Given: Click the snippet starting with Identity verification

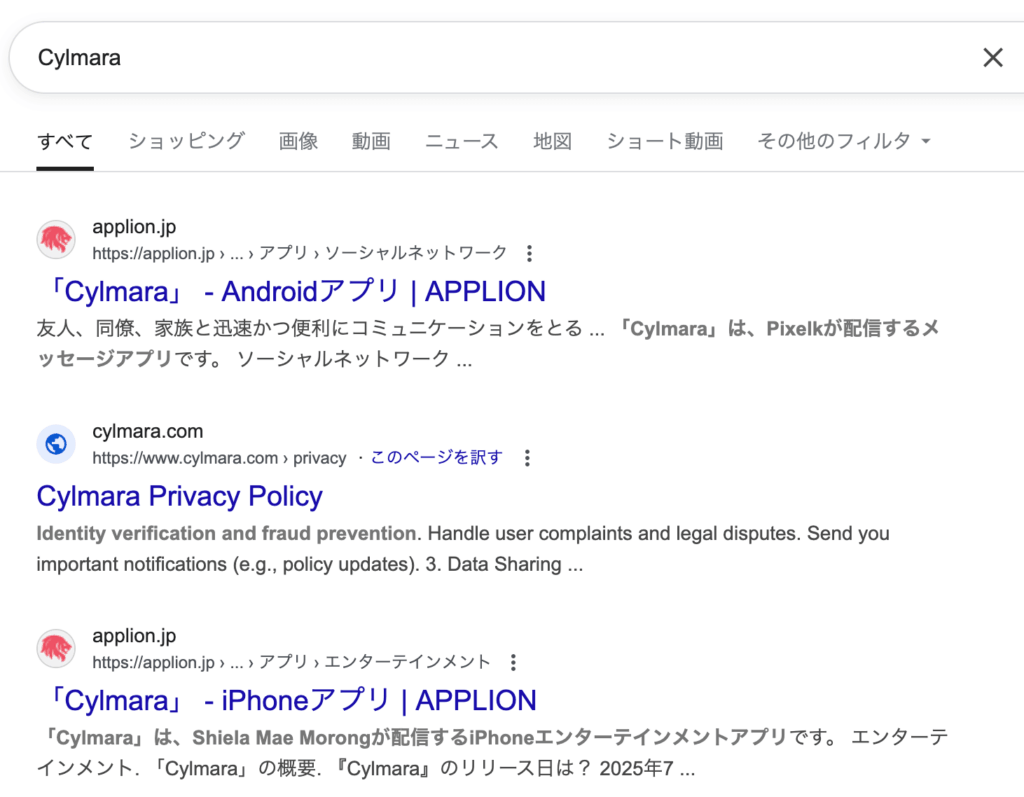Looking at the screenshot, I should (463, 549).
